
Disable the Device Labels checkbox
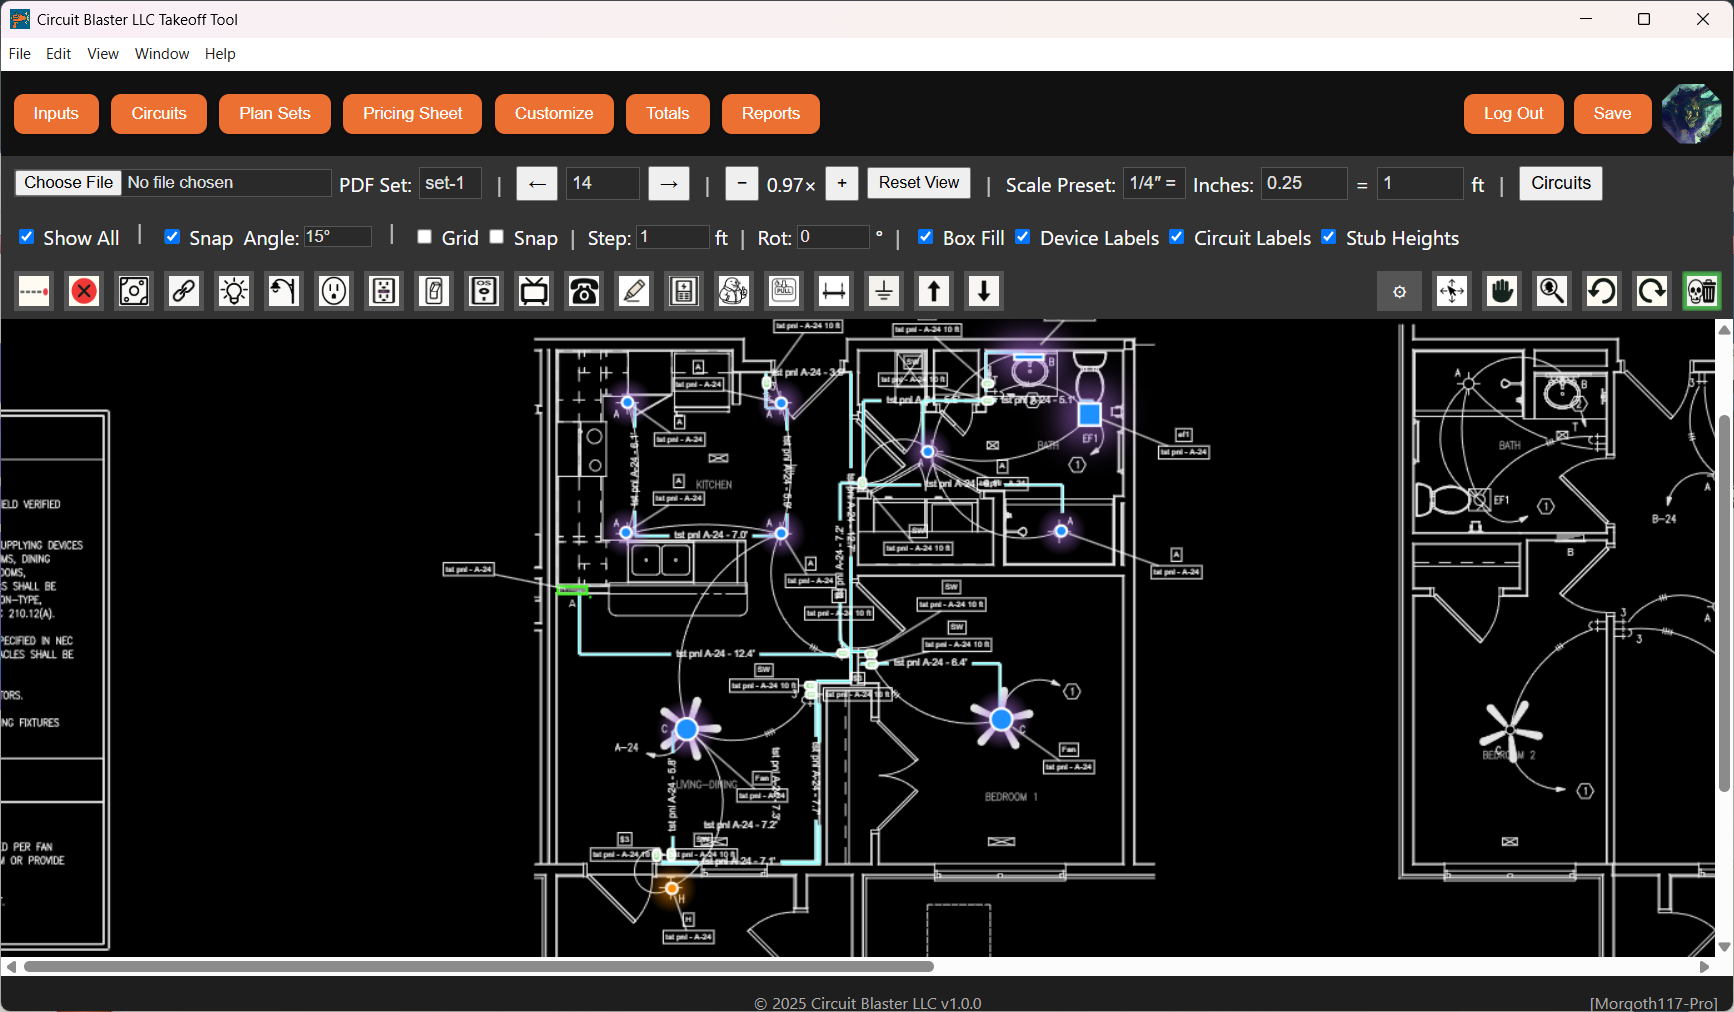point(1023,237)
